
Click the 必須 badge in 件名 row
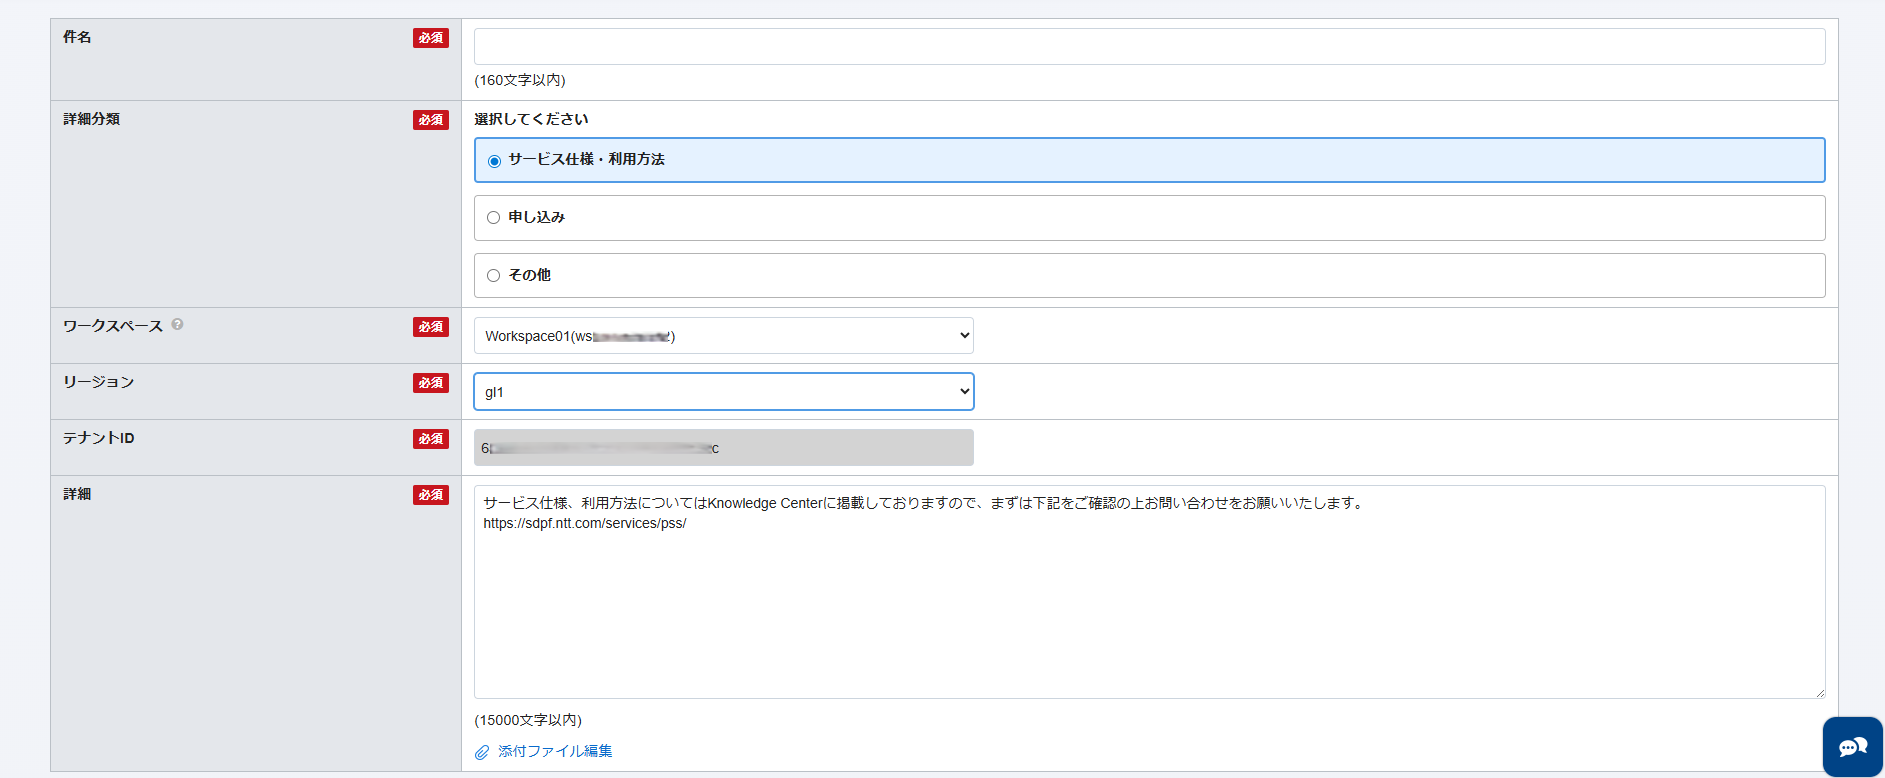tap(431, 38)
